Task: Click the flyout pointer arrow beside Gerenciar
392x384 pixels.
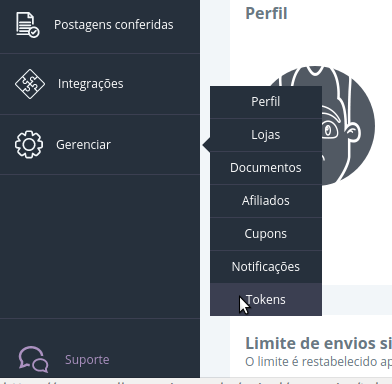Action: click(x=206, y=145)
